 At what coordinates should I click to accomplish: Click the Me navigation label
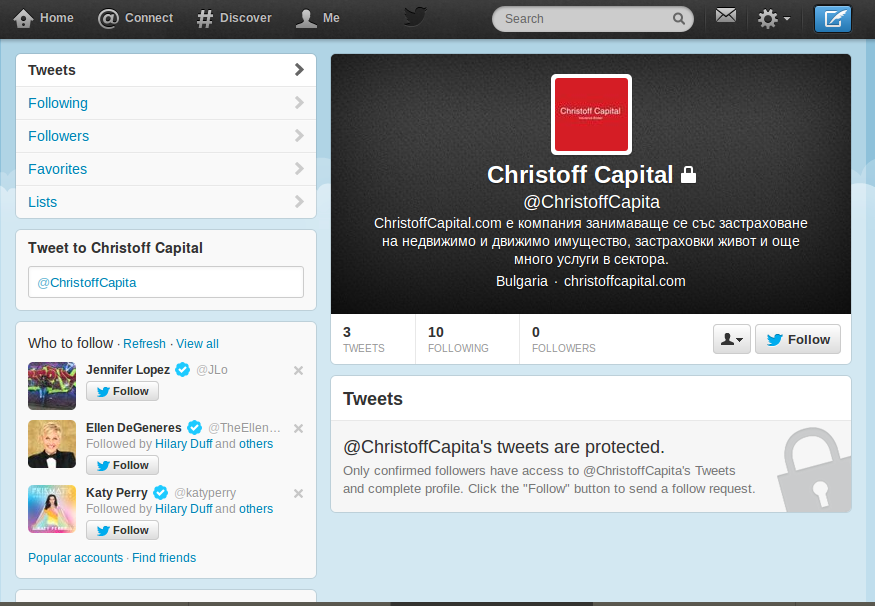[x=331, y=18]
